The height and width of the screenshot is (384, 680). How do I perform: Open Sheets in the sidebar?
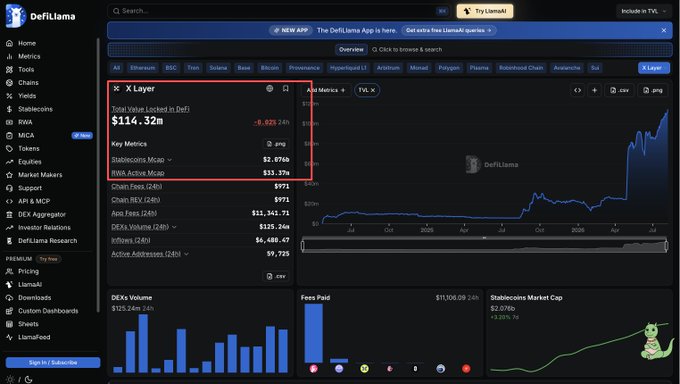(x=23, y=324)
